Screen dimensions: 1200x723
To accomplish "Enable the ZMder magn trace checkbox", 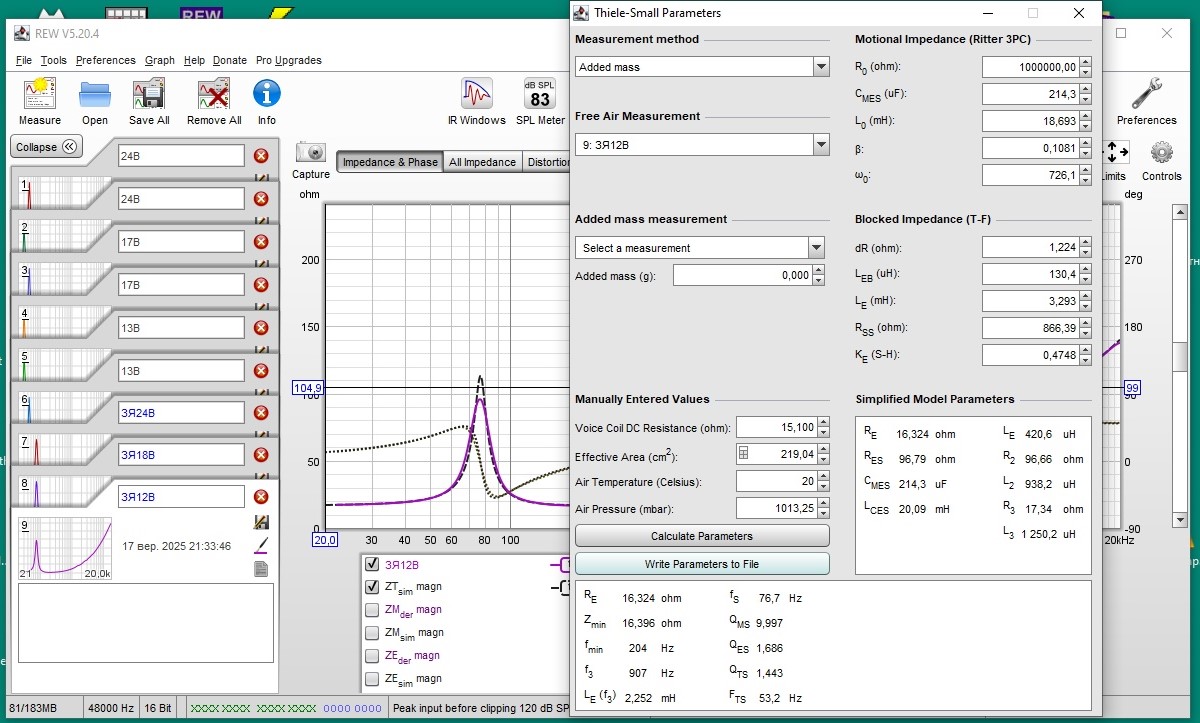I will coord(372,610).
